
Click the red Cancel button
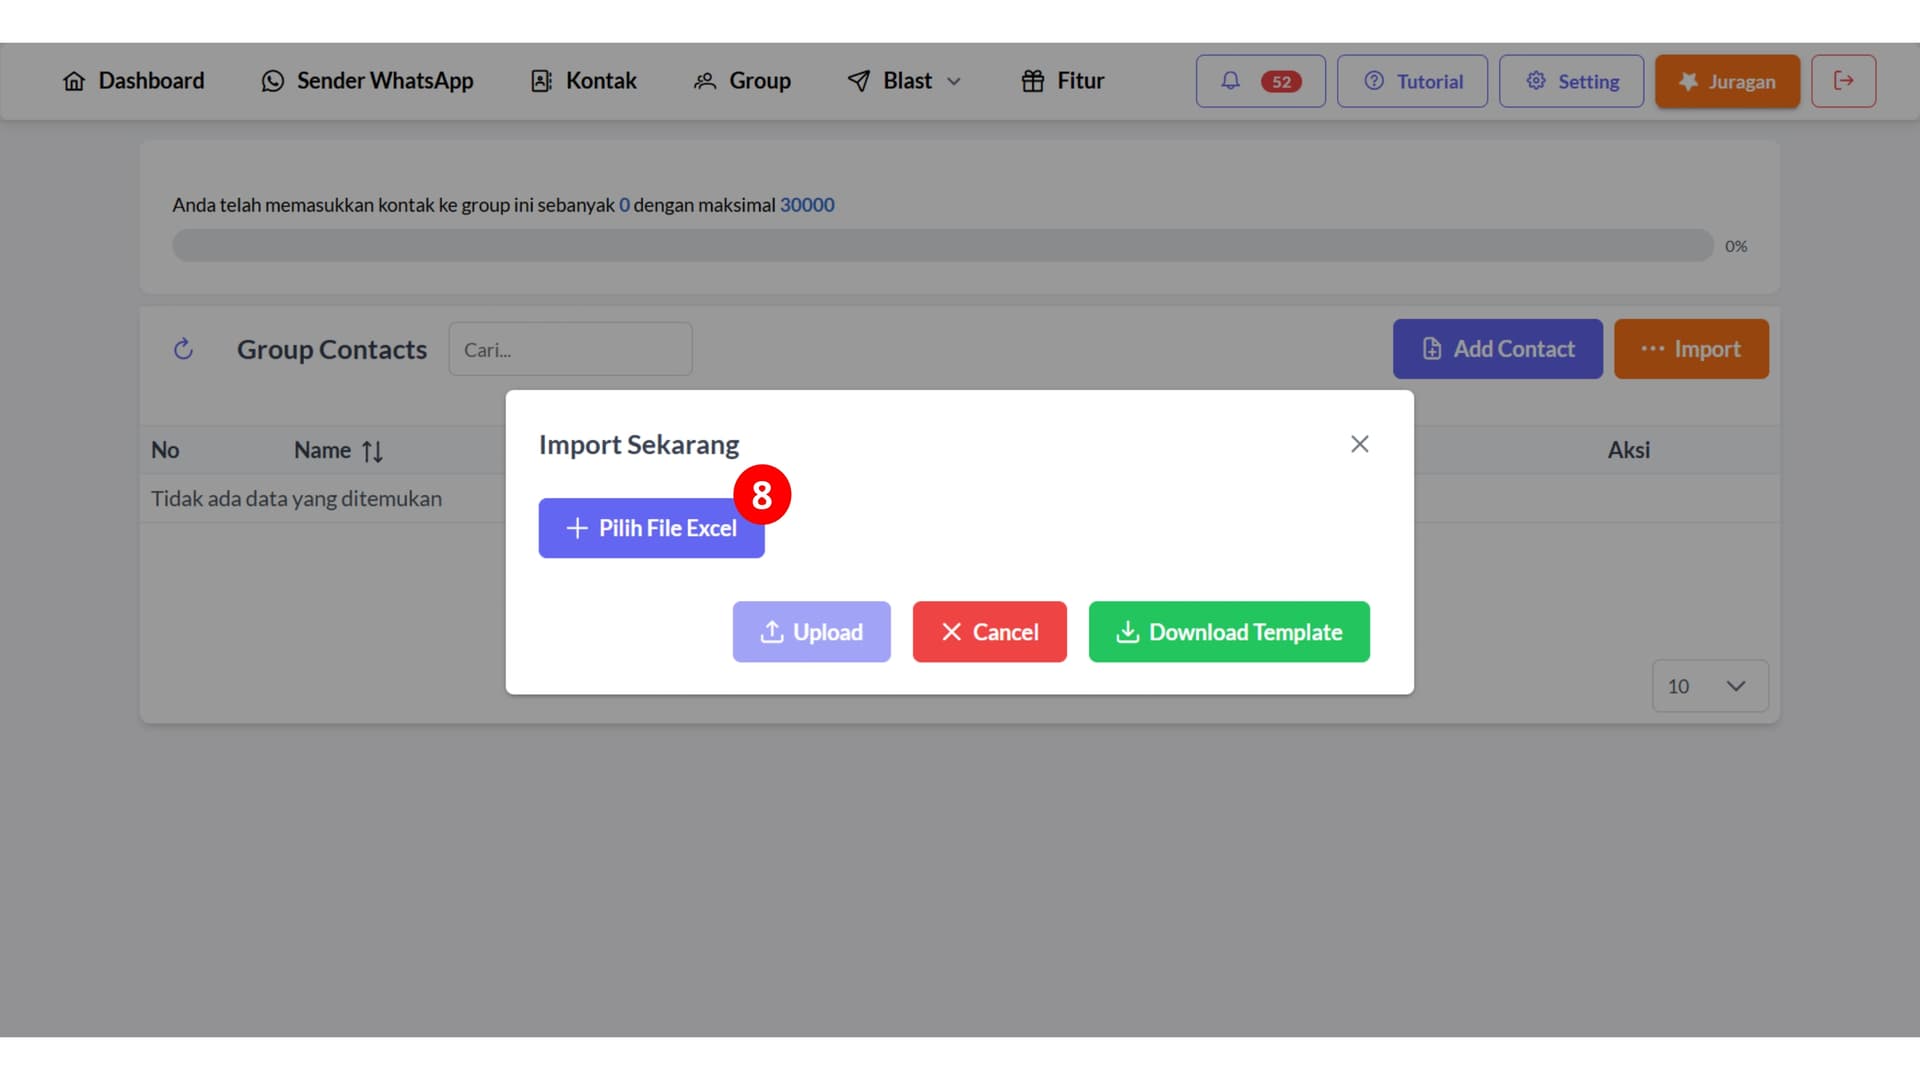(989, 632)
